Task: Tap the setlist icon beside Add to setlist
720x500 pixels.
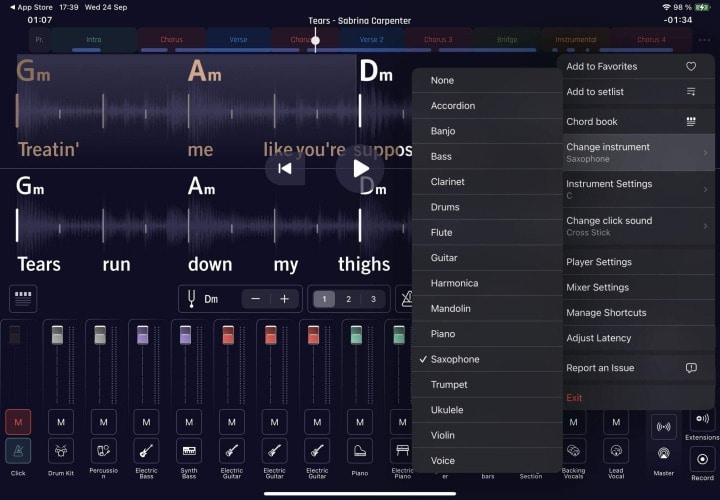Action: click(691, 91)
